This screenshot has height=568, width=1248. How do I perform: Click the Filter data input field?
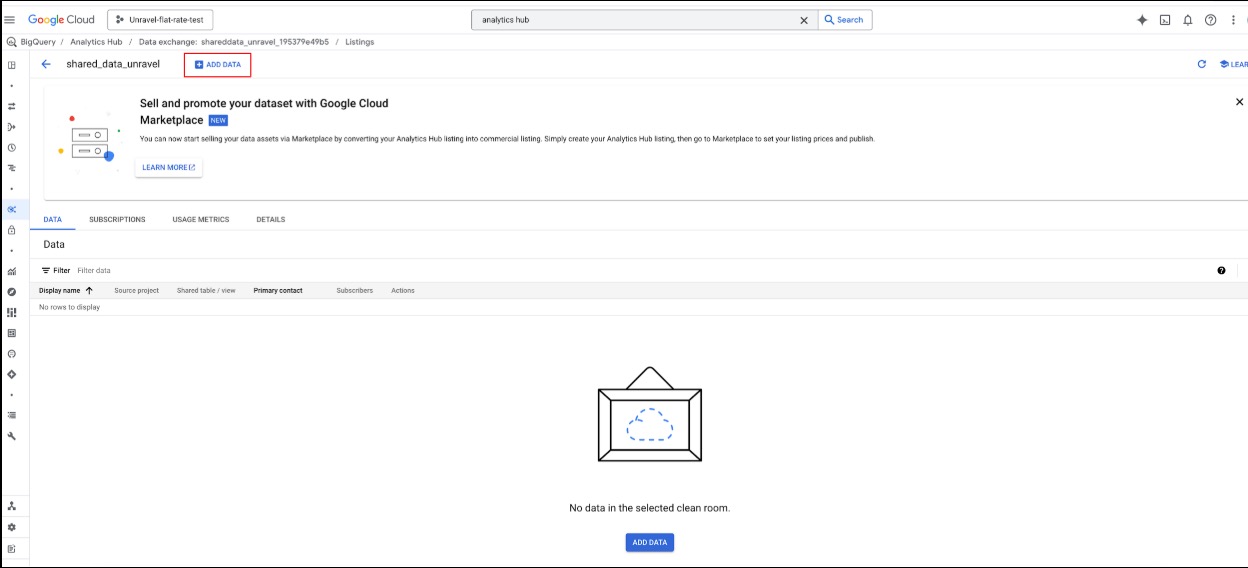(140, 270)
